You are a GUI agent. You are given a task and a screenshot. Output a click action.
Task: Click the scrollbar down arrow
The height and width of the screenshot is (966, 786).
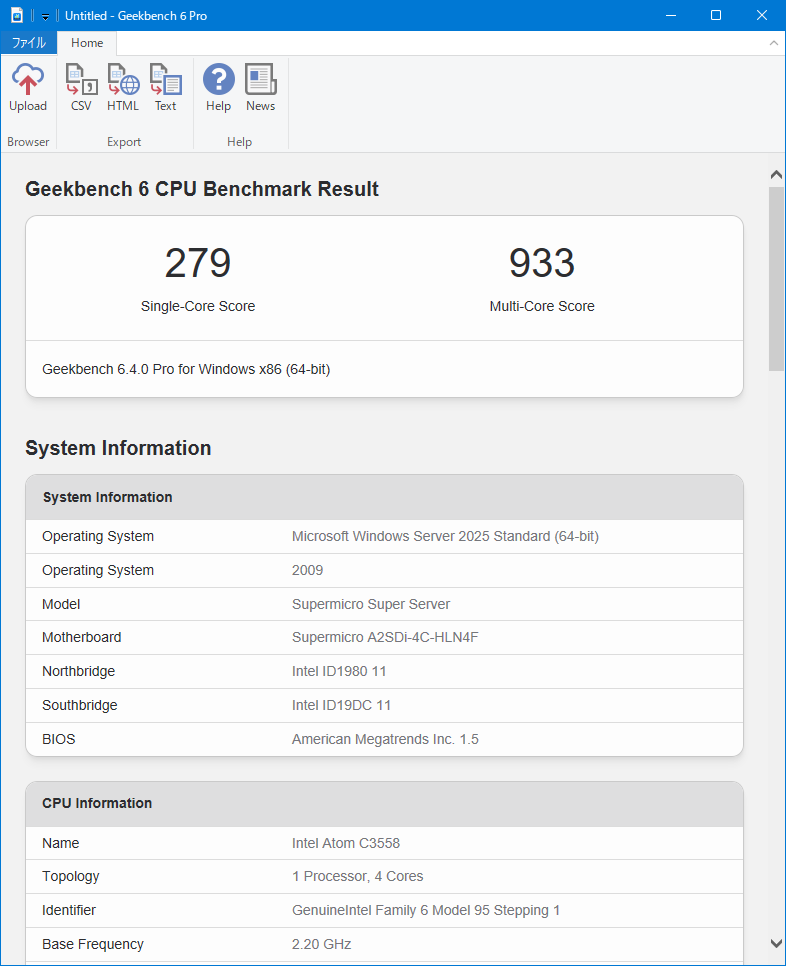[x=776, y=943]
